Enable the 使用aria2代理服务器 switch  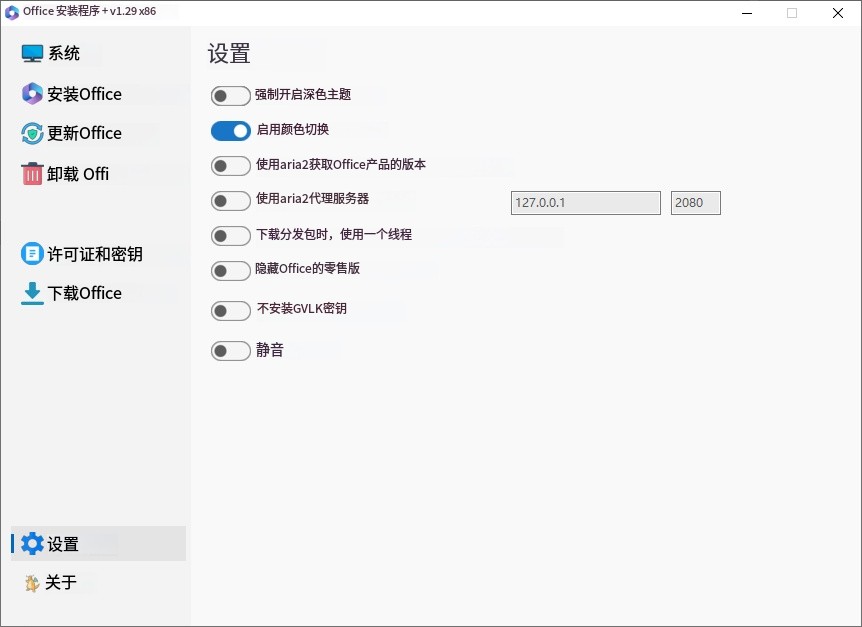(x=230, y=200)
